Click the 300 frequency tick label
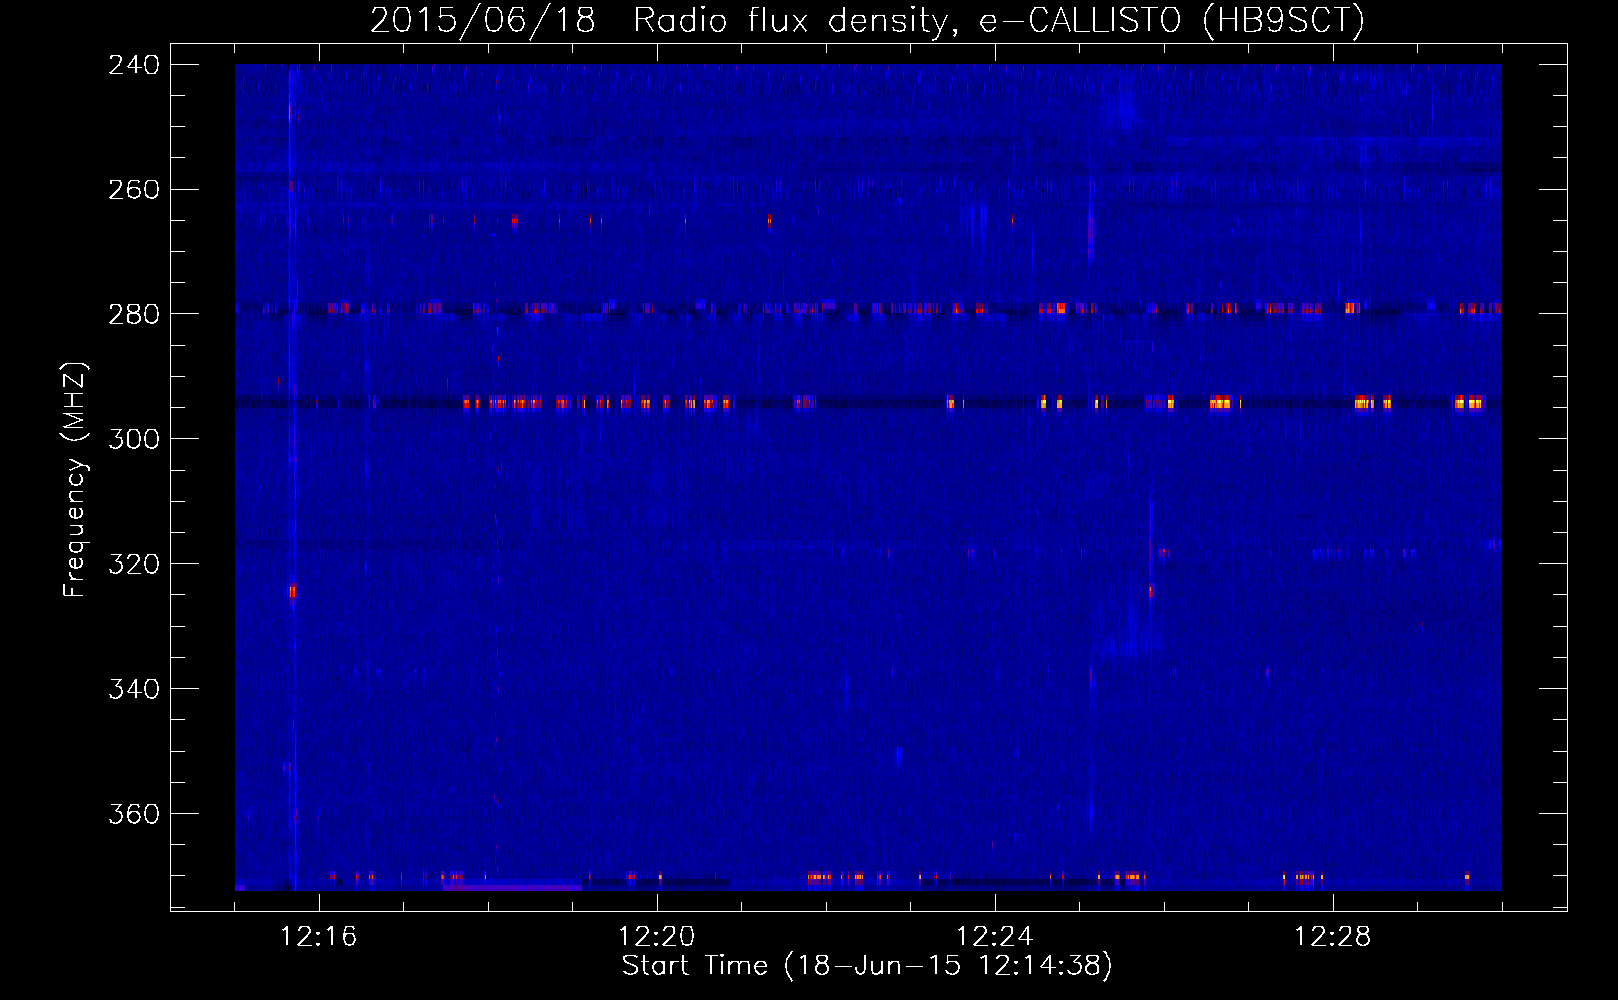 [x=134, y=440]
